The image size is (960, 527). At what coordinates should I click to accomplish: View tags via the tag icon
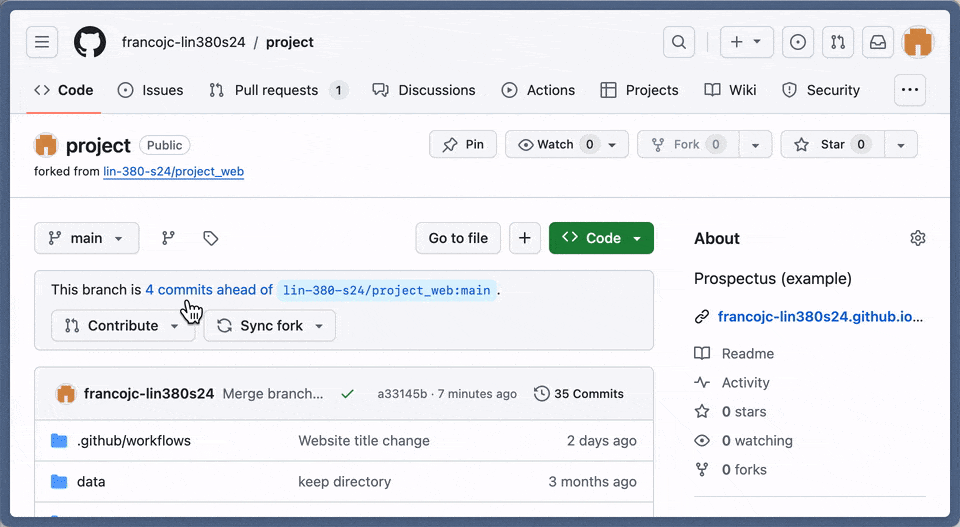210,238
